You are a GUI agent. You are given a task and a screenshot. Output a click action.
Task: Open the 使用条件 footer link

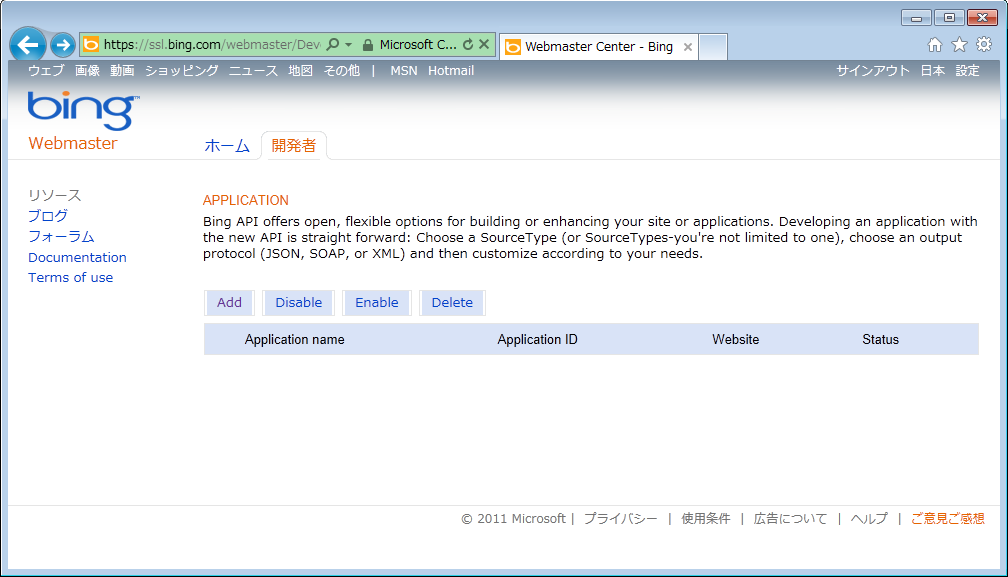tap(706, 519)
